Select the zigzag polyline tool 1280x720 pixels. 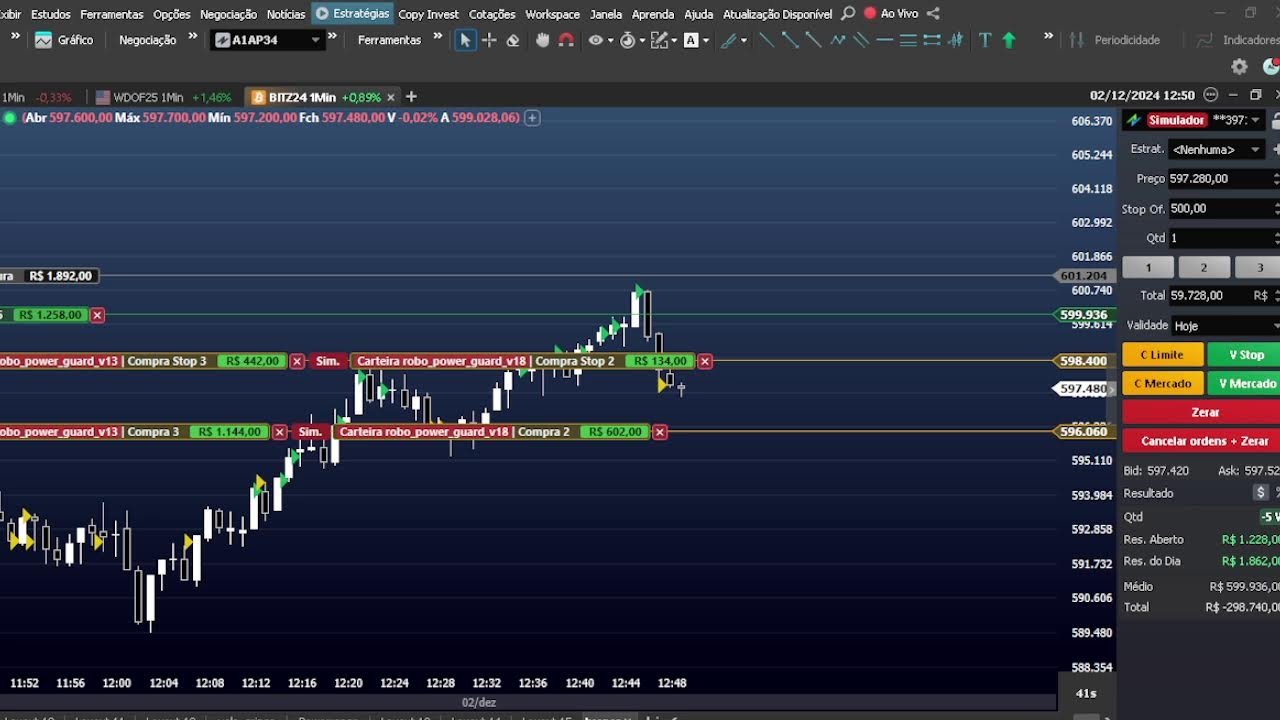[838, 40]
